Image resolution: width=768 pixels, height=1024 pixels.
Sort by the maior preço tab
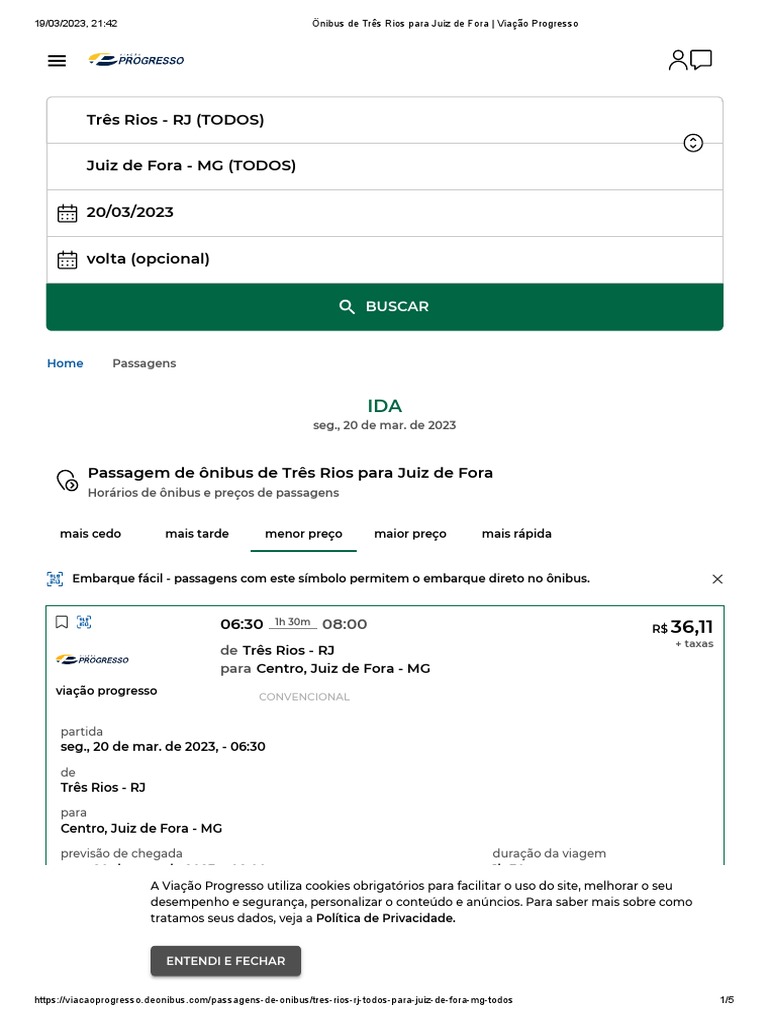[x=410, y=534]
